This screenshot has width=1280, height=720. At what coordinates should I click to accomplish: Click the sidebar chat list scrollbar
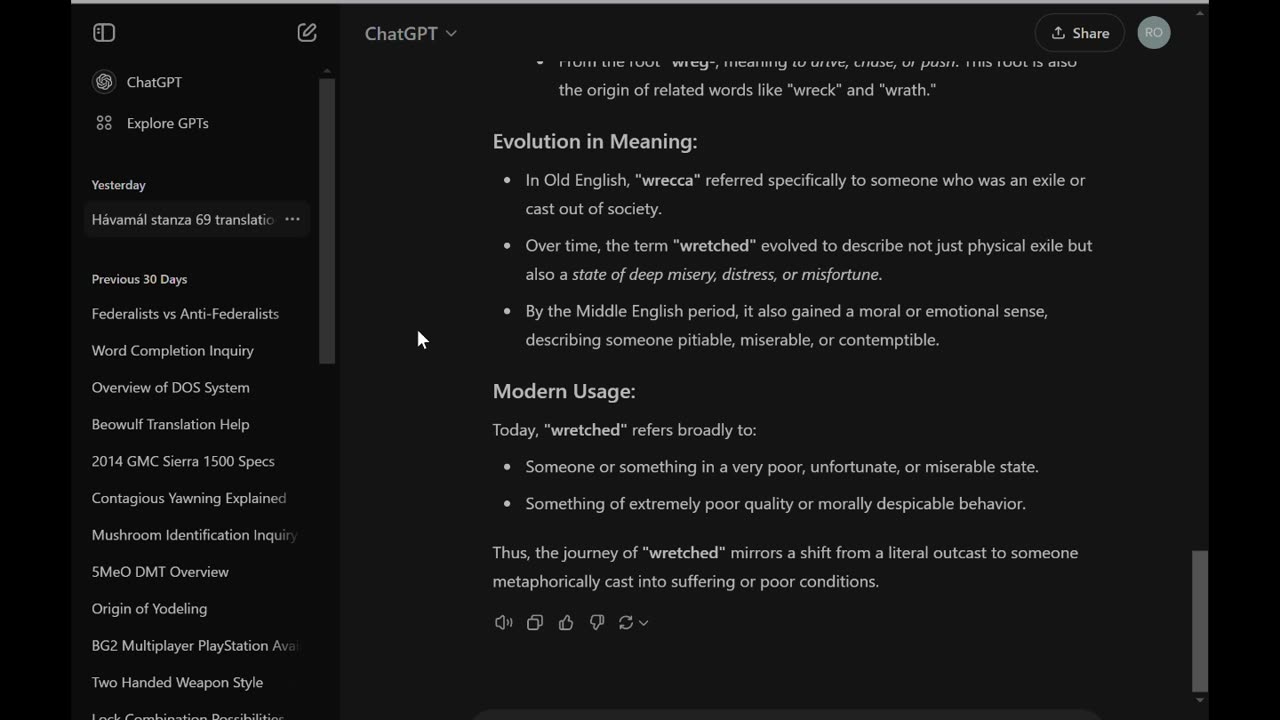tap(326, 220)
